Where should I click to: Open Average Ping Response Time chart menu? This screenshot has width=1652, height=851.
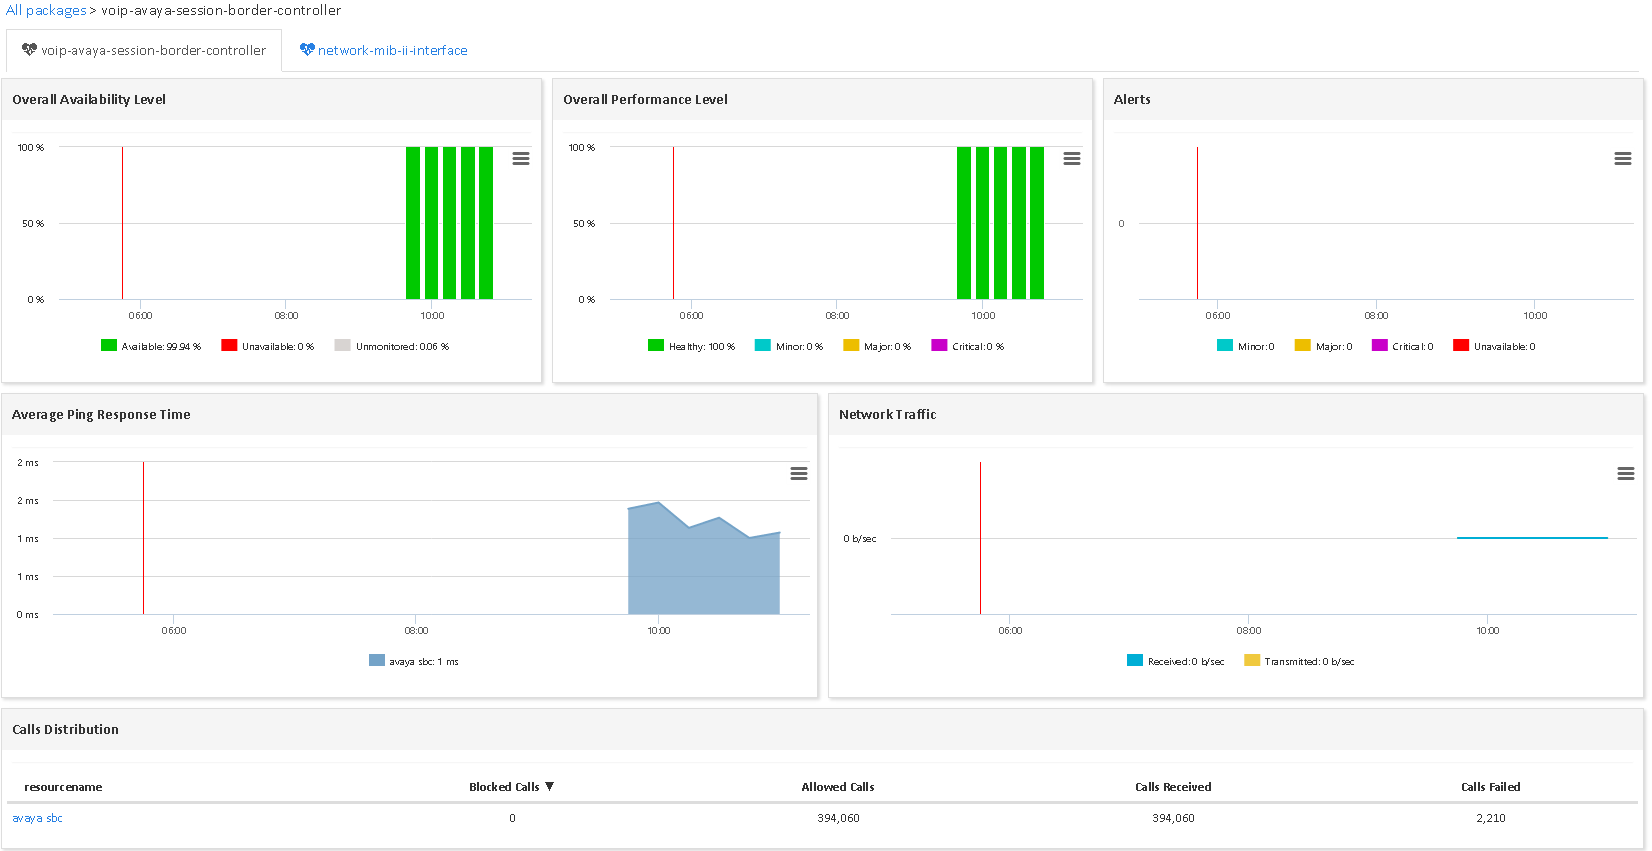[798, 474]
